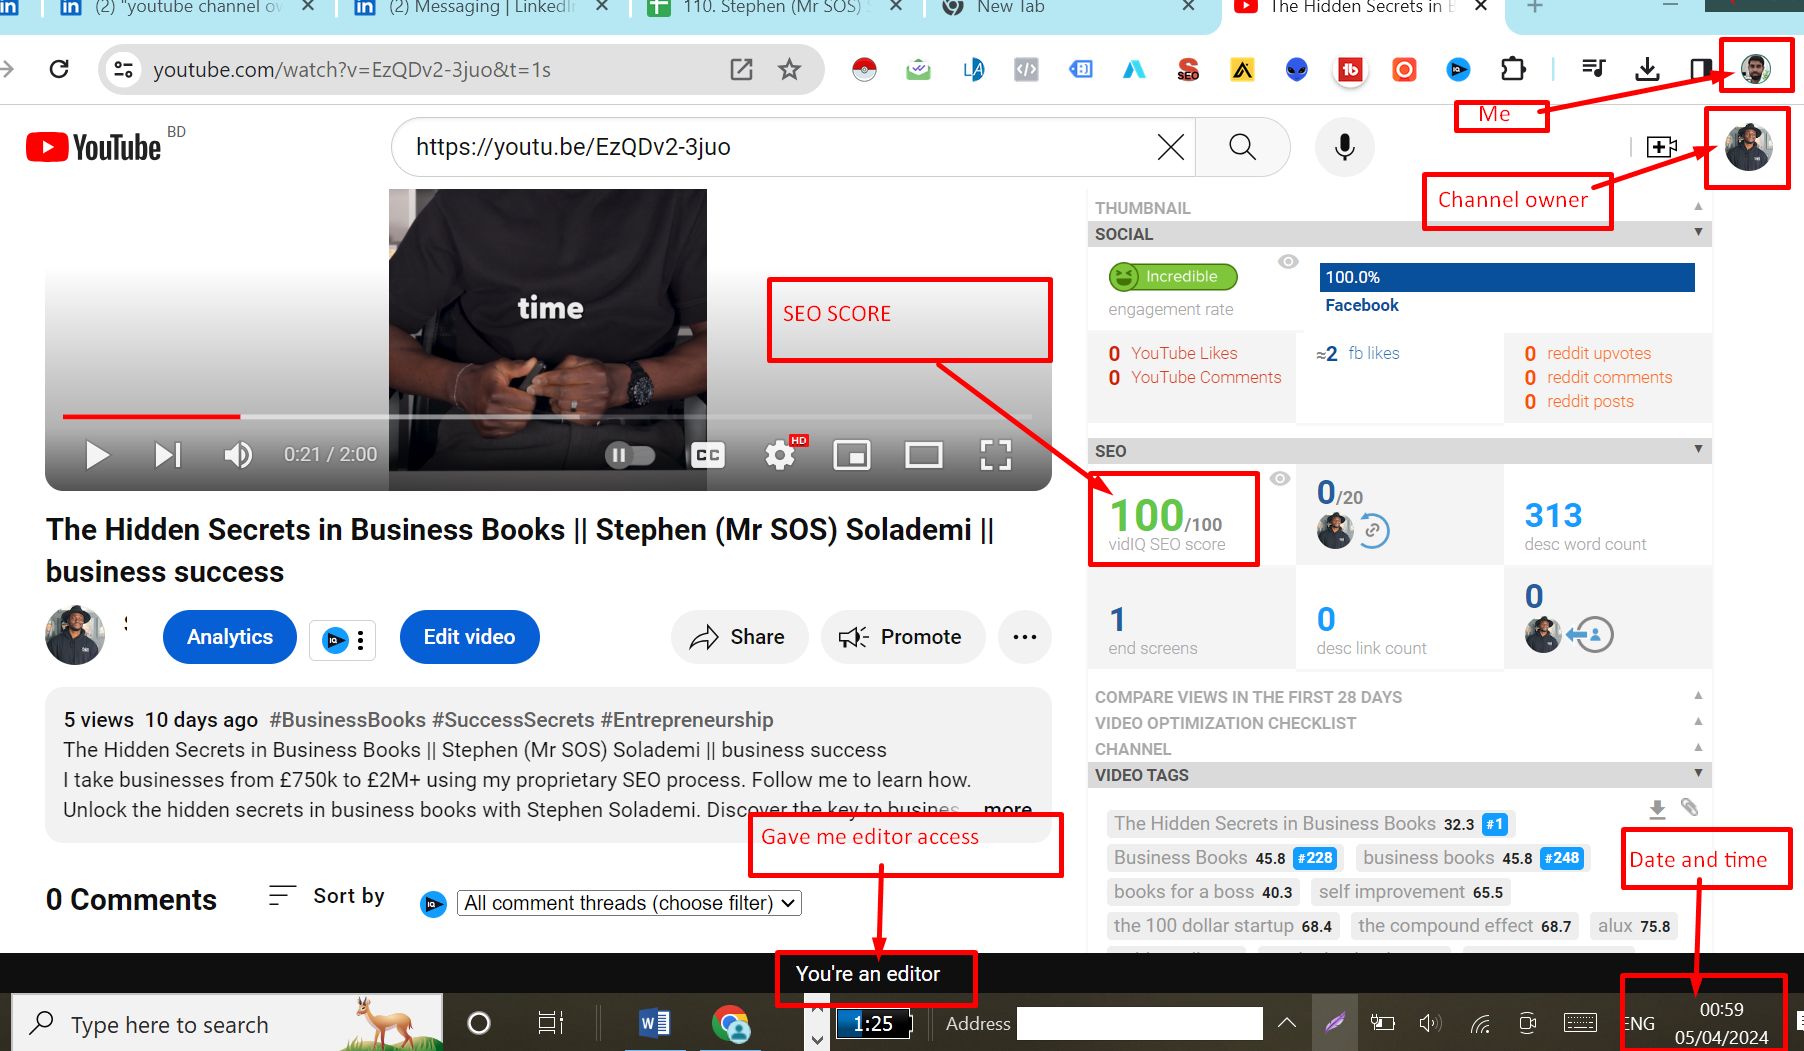Click Chrome on the taskbar

click(730, 1024)
